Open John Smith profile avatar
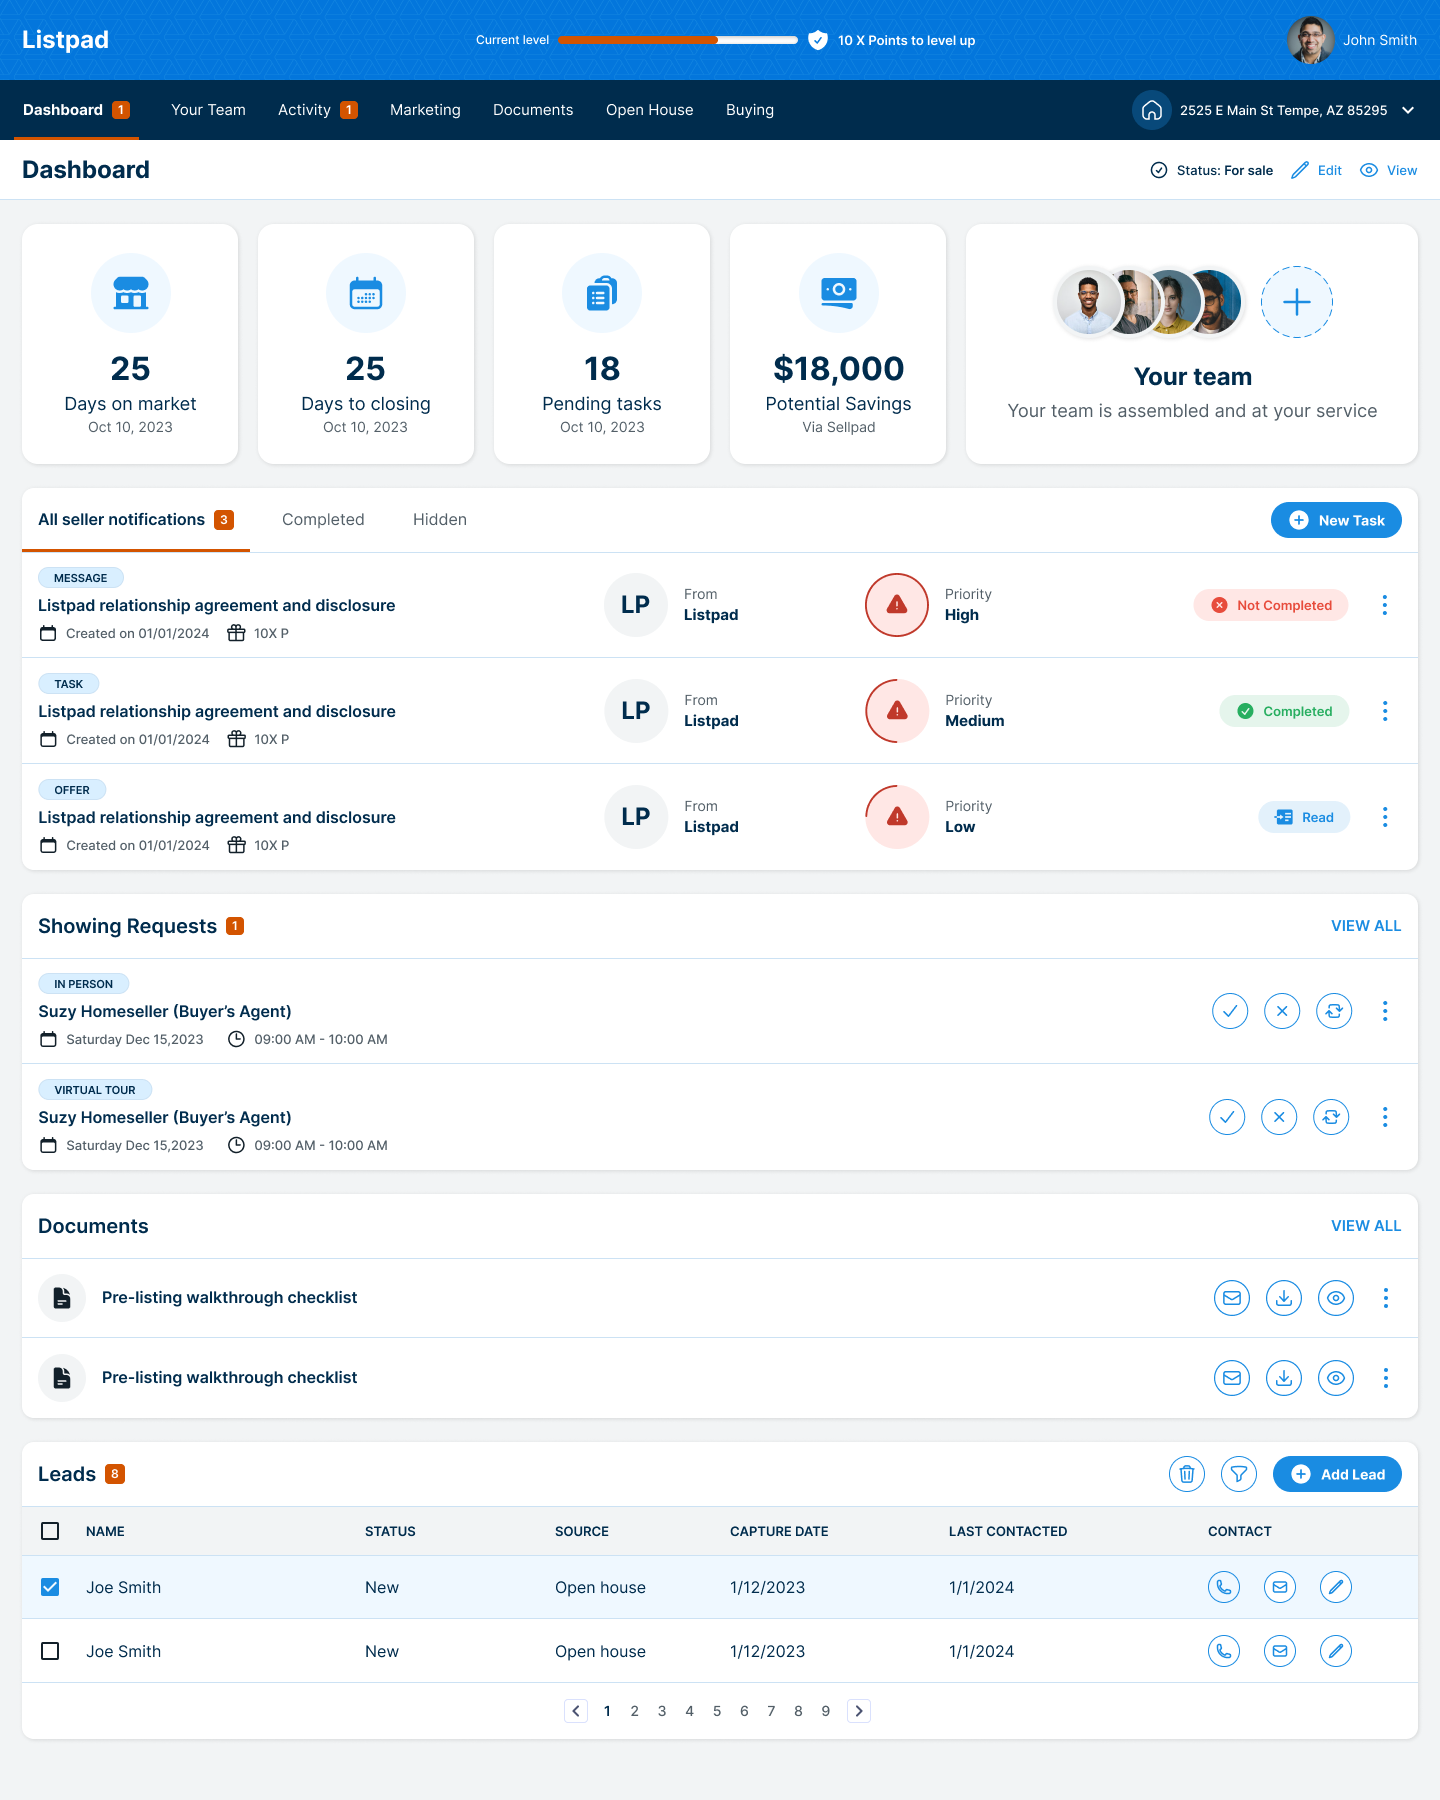The image size is (1440, 1800). click(x=1311, y=40)
